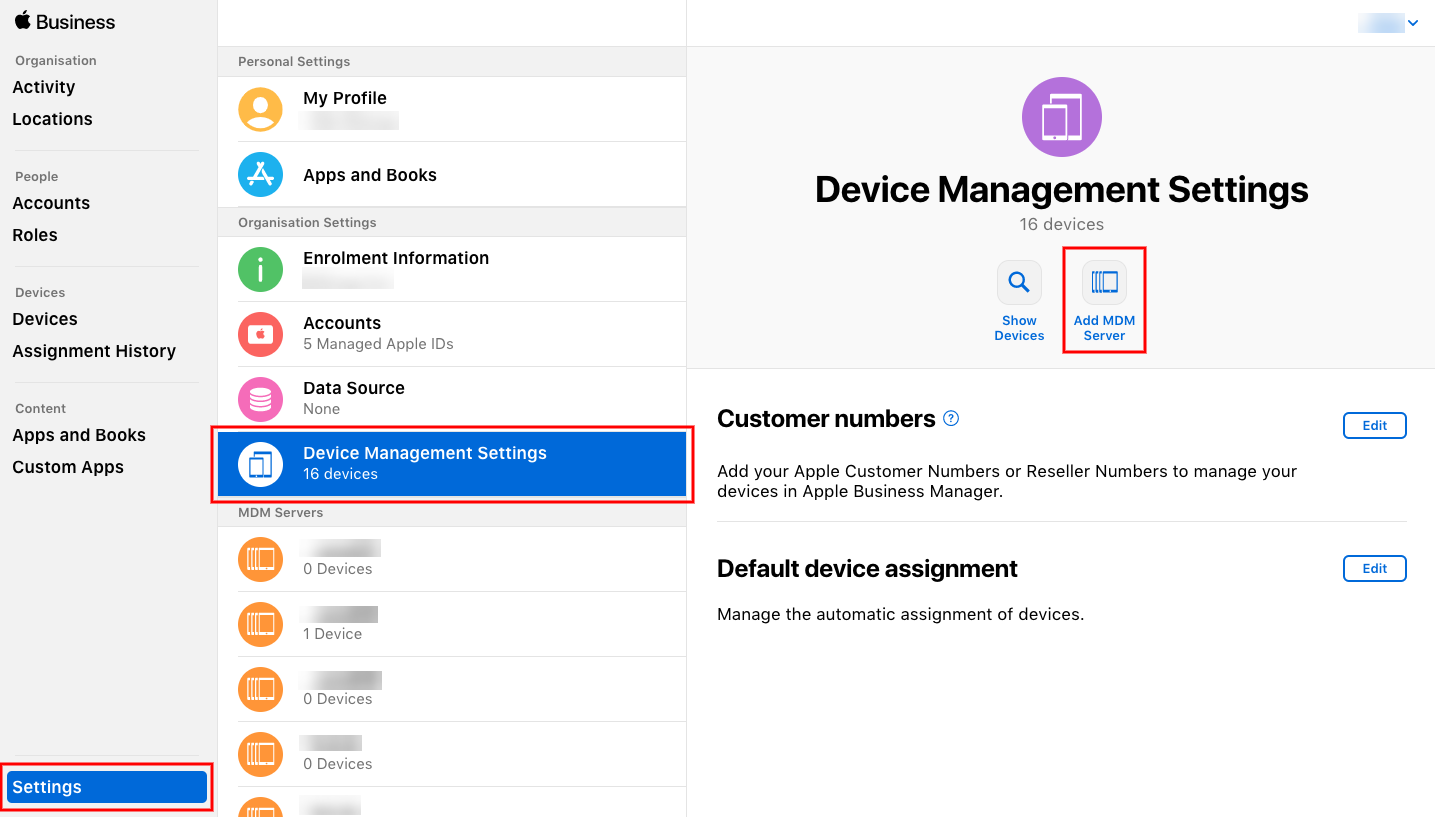Select Accounts with 5 Managed Apple IDs
This screenshot has width=1435, height=817.
coord(452,334)
